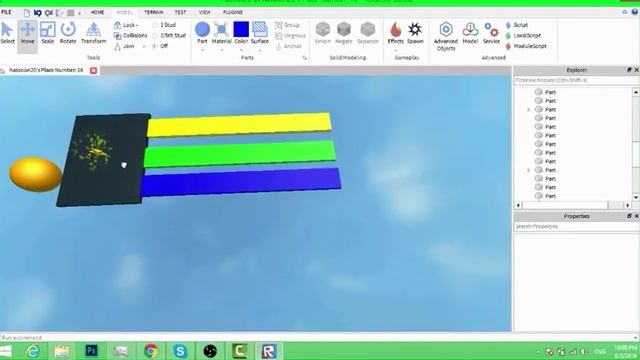Switch to the TEST ribbon tab
This screenshot has height=360, width=640.
pos(180,12)
